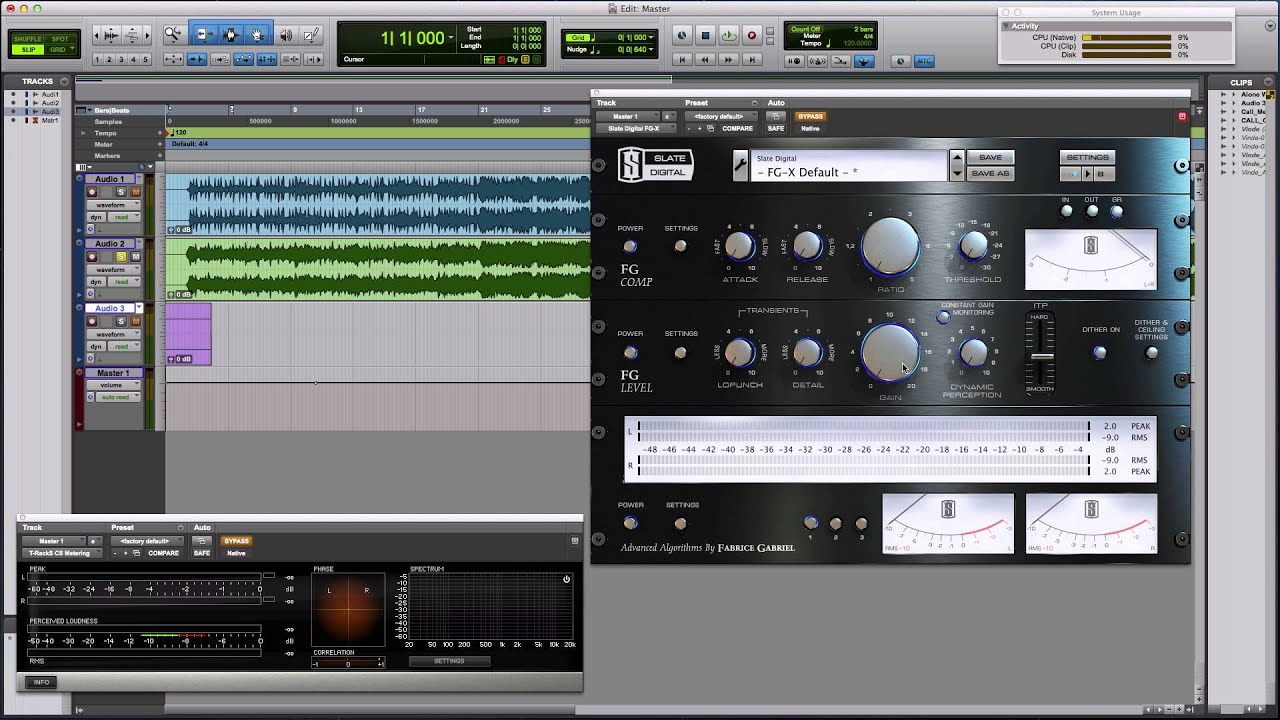Toggle FG Comp power switch
This screenshot has width=1280, height=720.
click(630, 246)
